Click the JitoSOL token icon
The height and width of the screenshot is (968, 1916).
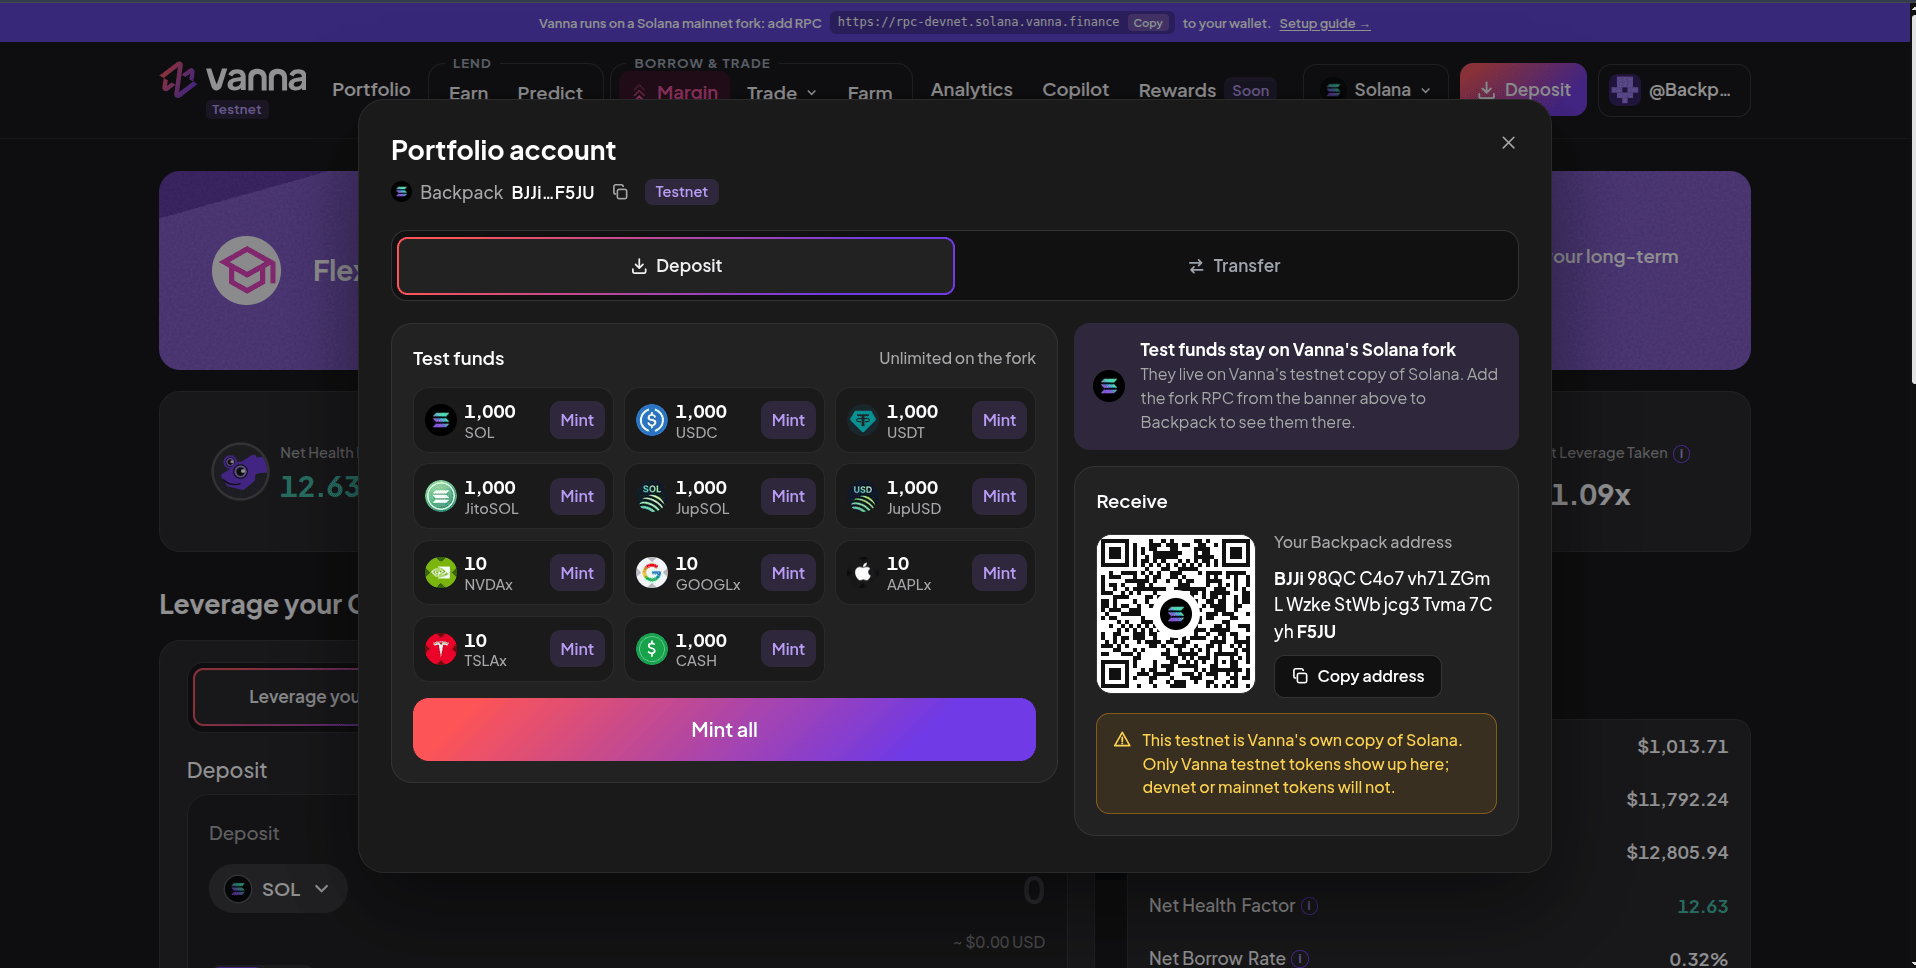coord(441,496)
